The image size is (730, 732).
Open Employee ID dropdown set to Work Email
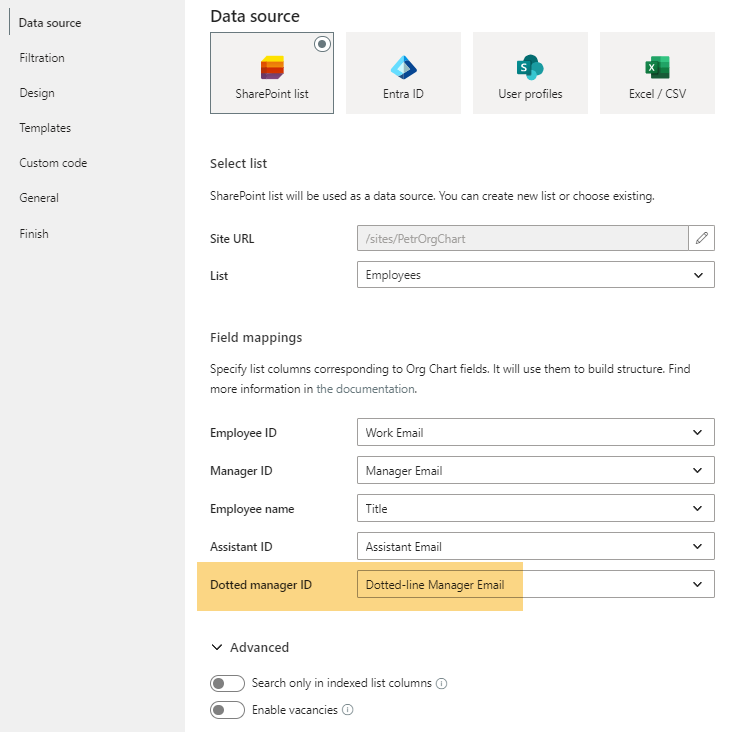coord(535,432)
